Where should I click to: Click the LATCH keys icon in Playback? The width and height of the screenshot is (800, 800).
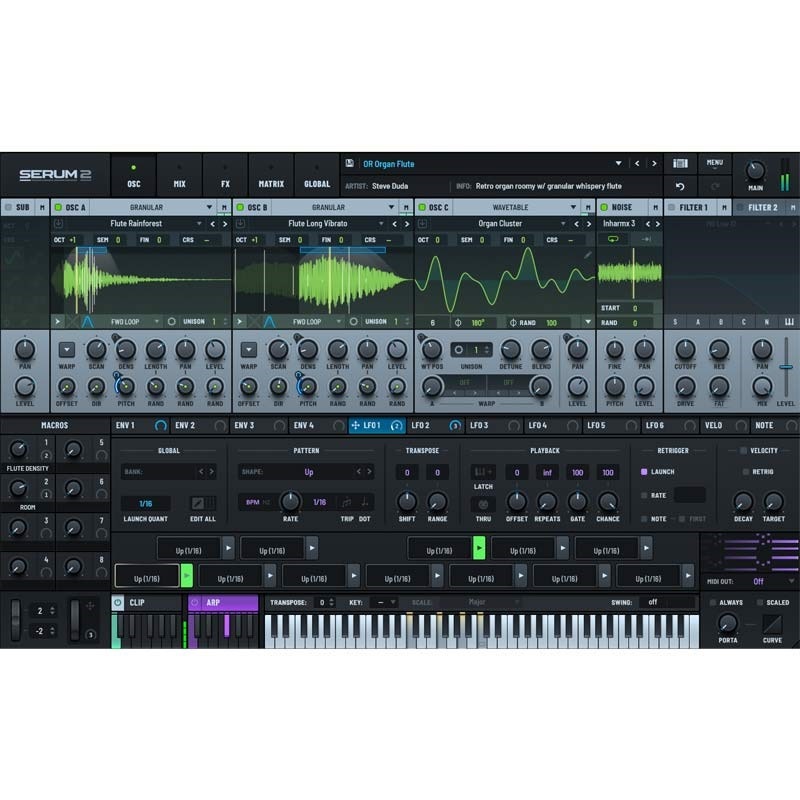click(x=481, y=471)
